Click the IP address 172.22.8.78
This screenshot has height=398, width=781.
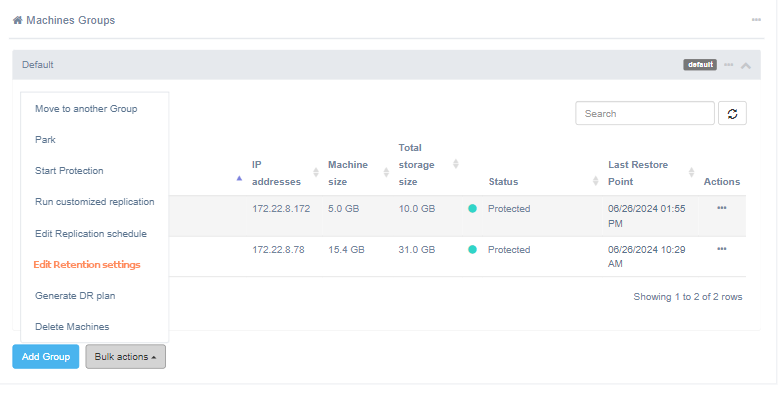click(x=278, y=250)
